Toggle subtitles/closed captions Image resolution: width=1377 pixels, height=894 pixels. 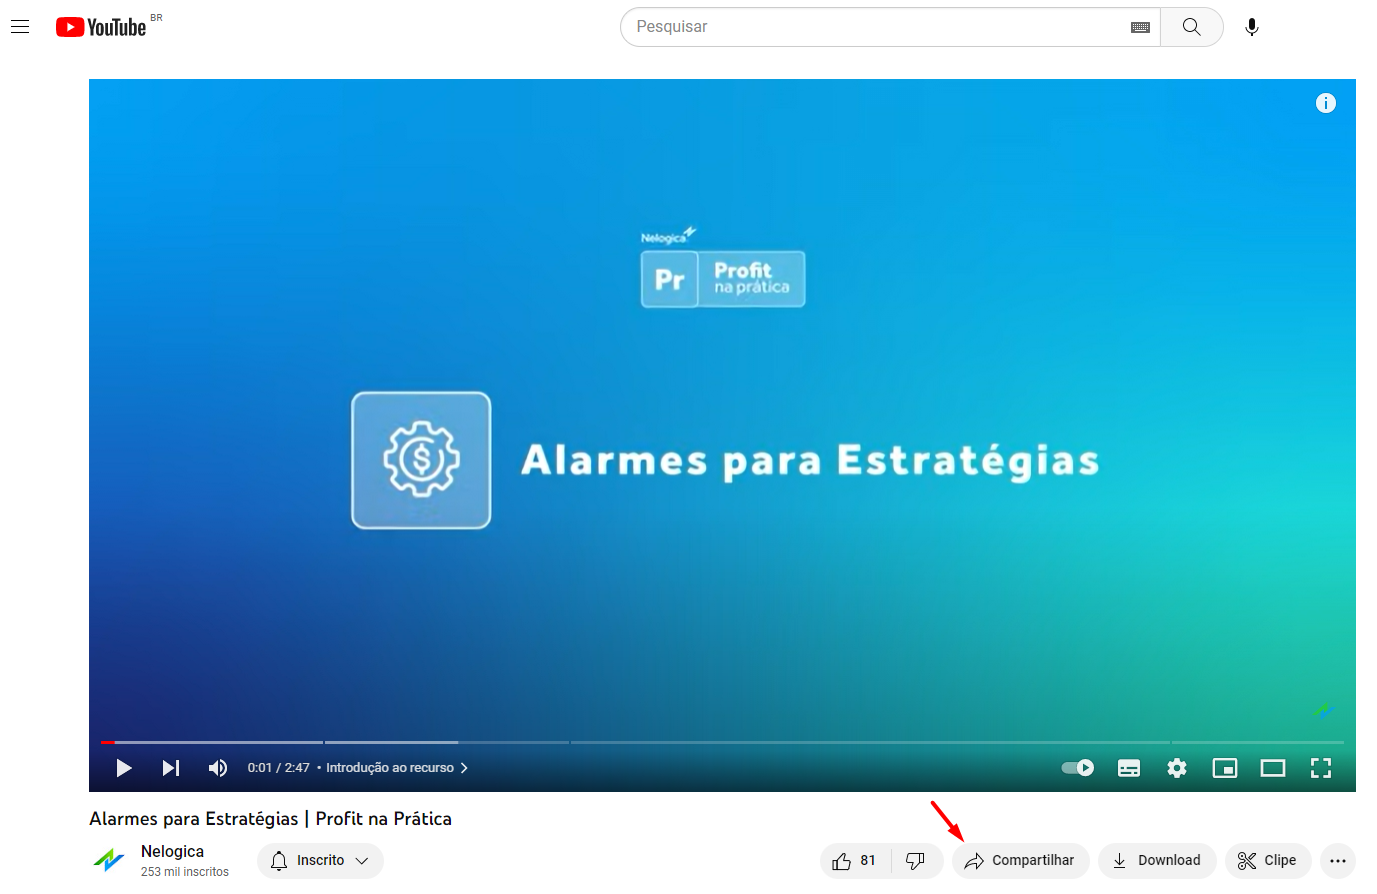coord(1129,768)
